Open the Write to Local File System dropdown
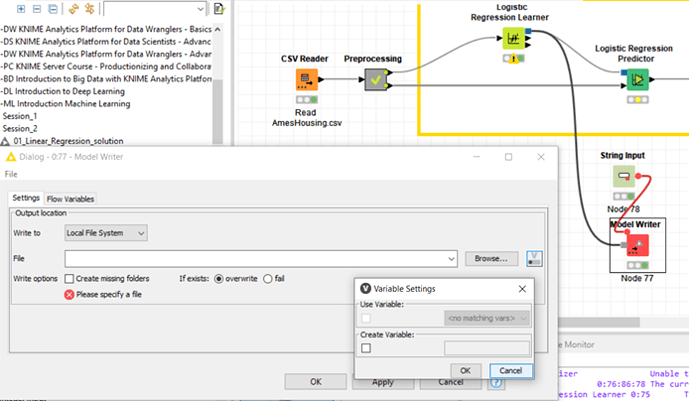Image resolution: width=690 pixels, height=402 pixels. [x=106, y=233]
